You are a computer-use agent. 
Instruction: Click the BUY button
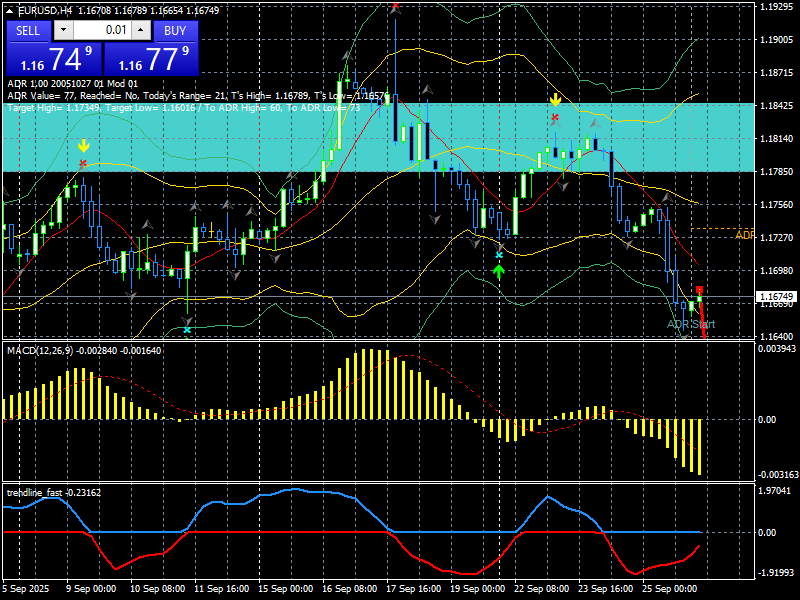pyautogui.click(x=175, y=31)
